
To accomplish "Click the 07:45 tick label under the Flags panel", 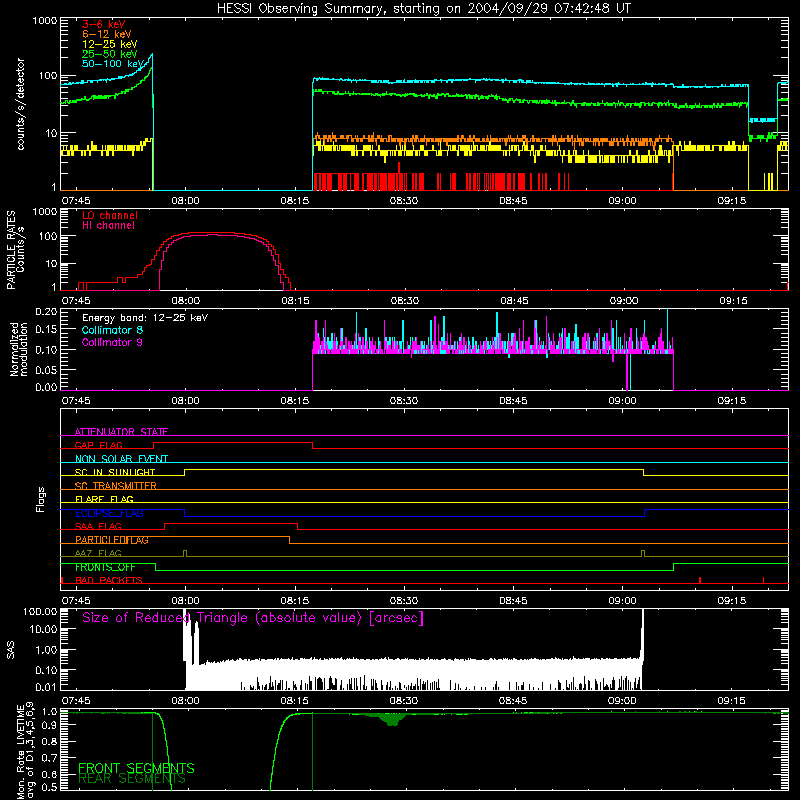I will pyautogui.click(x=76, y=601).
